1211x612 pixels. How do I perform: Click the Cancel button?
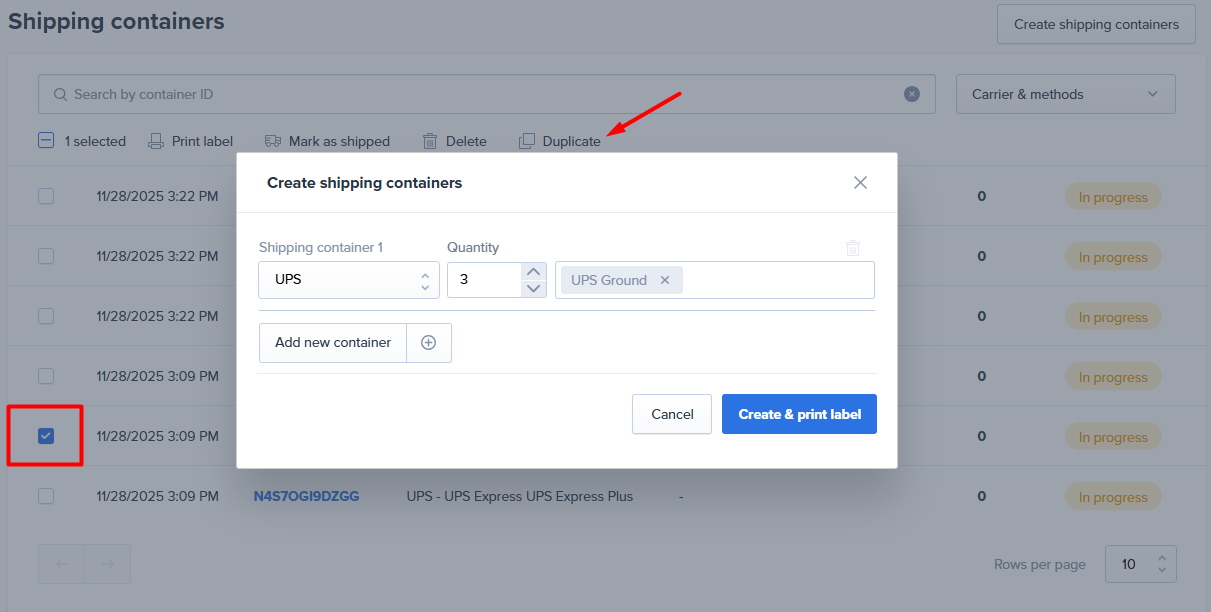click(x=672, y=414)
